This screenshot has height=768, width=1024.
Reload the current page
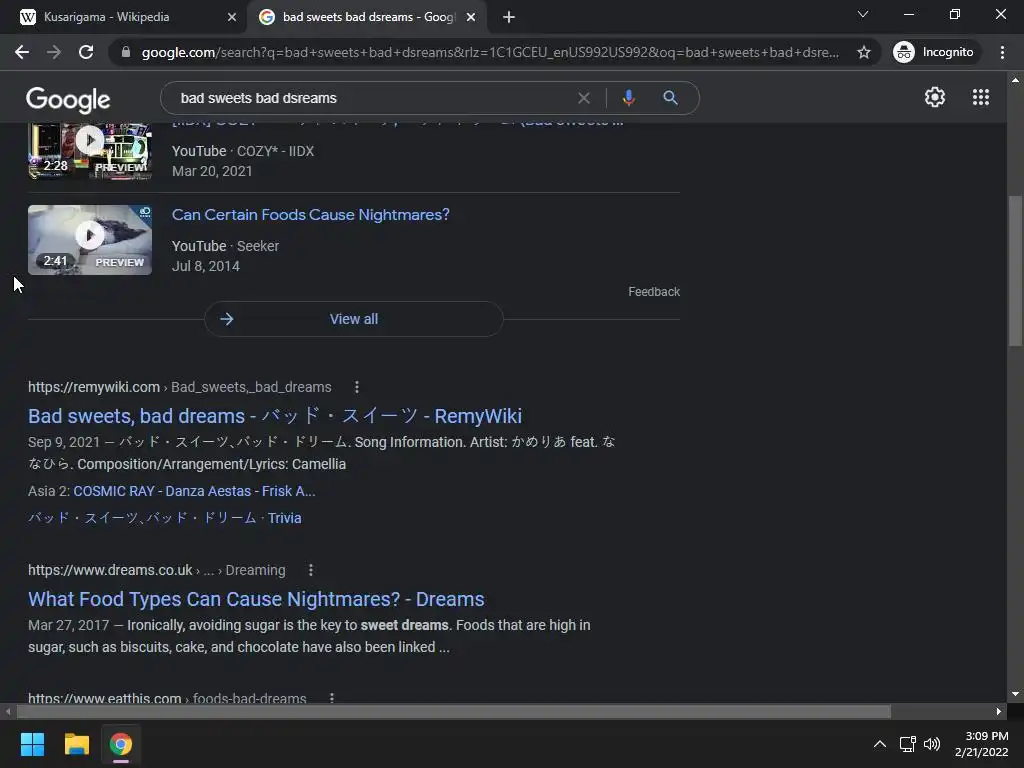click(86, 52)
